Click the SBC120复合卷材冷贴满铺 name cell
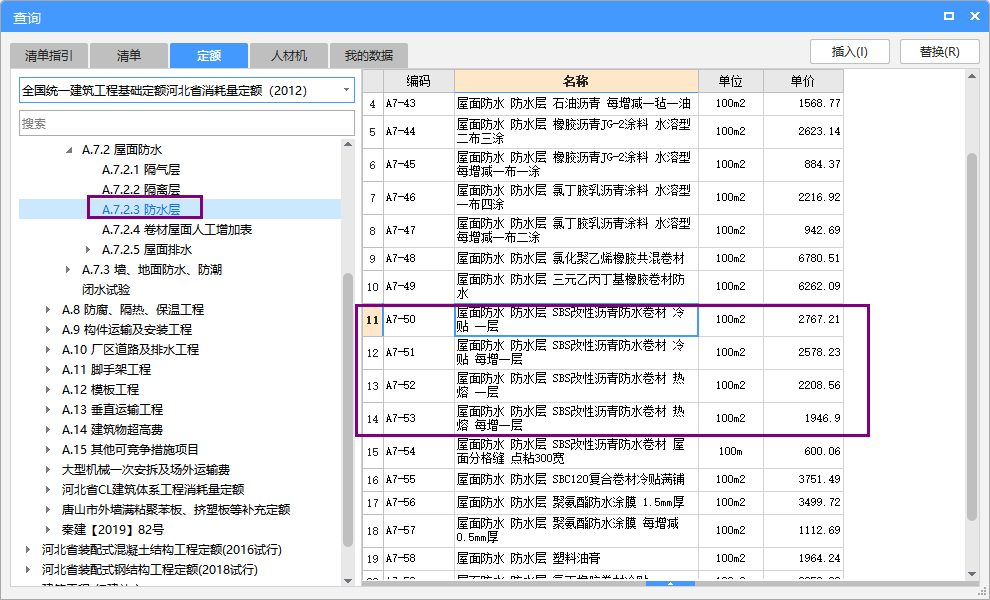 click(x=576, y=479)
